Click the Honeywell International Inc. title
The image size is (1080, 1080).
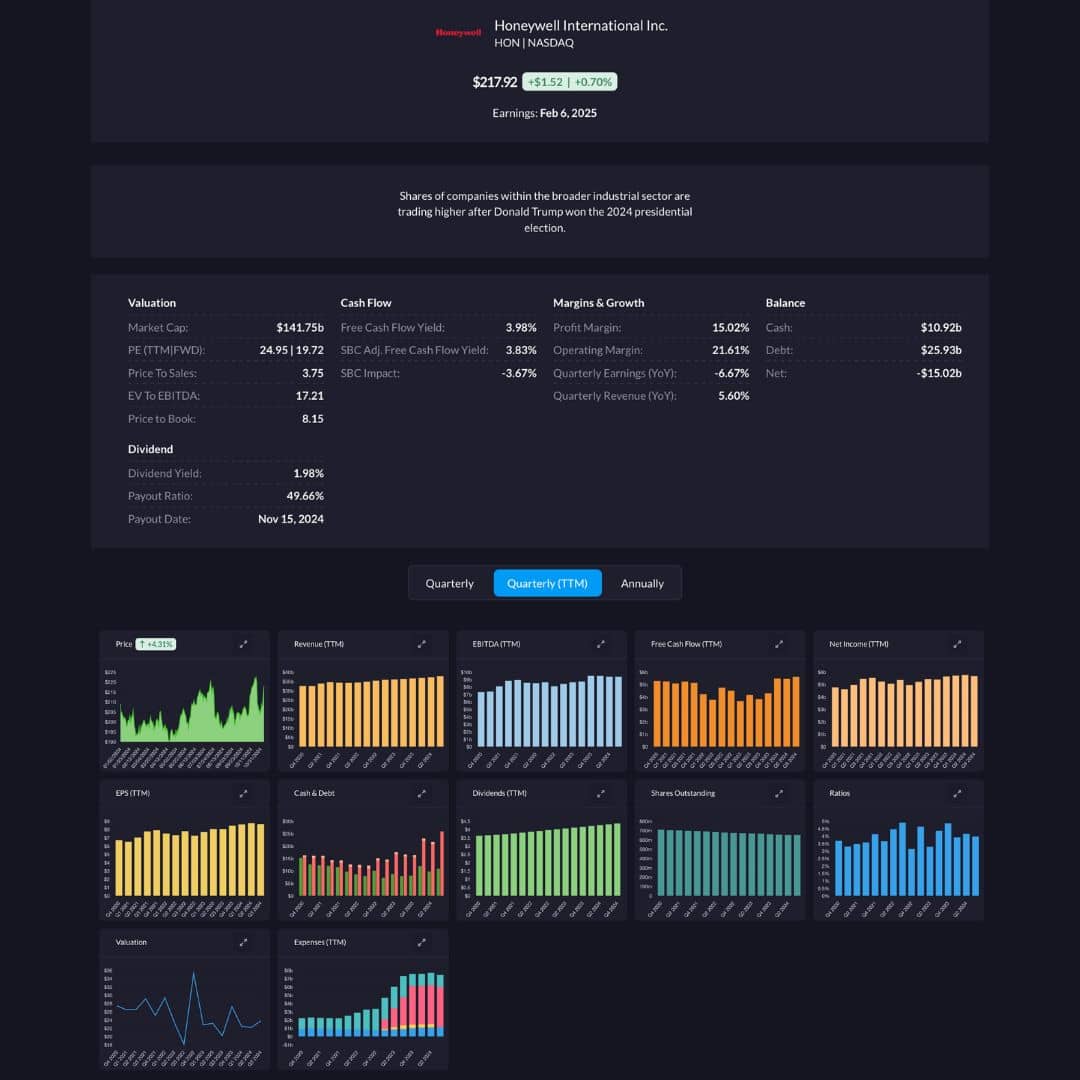(x=581, y=25)
